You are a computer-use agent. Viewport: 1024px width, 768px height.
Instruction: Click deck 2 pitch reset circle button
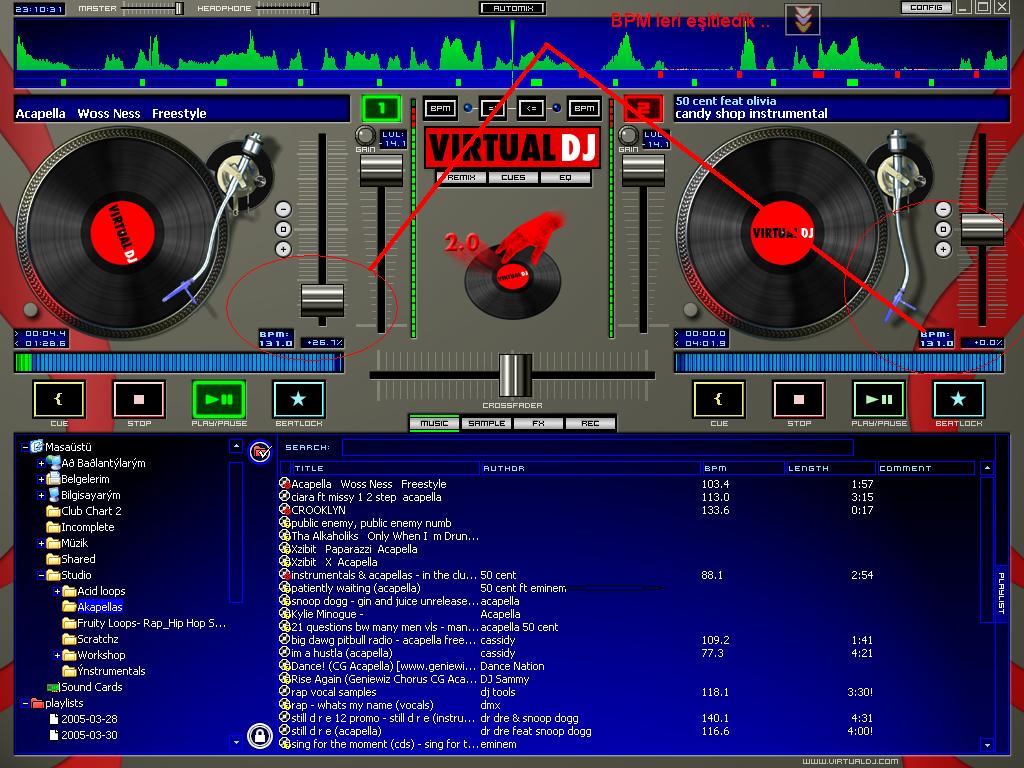(943, 229)
